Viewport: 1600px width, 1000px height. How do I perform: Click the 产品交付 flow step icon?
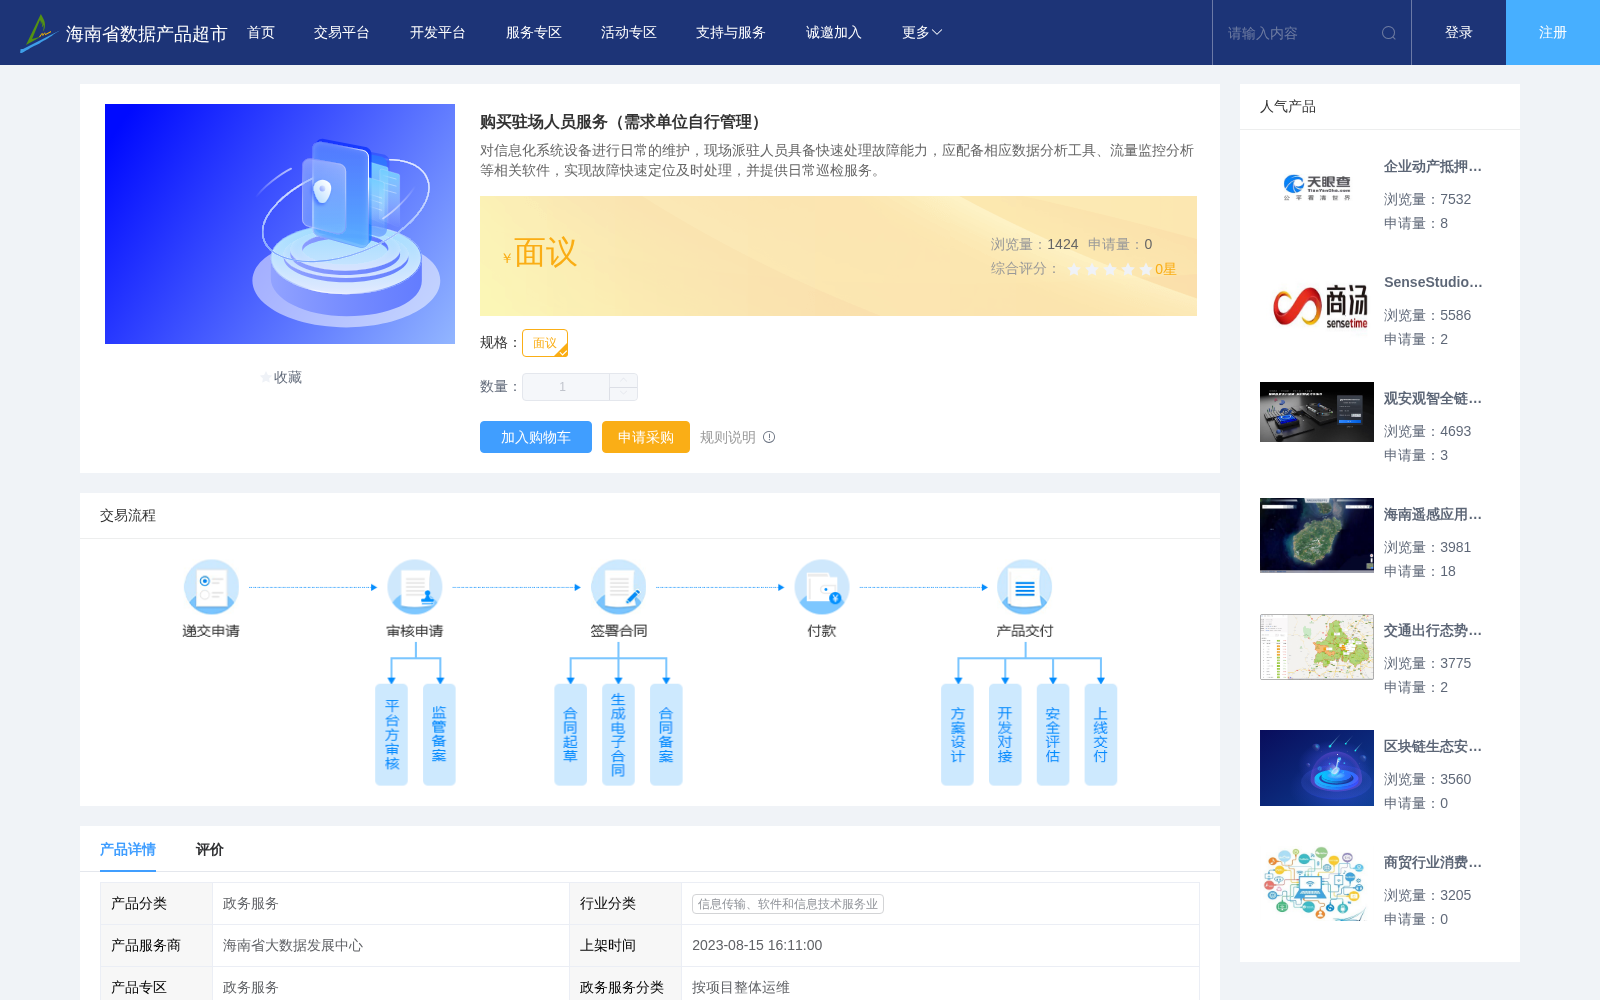1025,587
